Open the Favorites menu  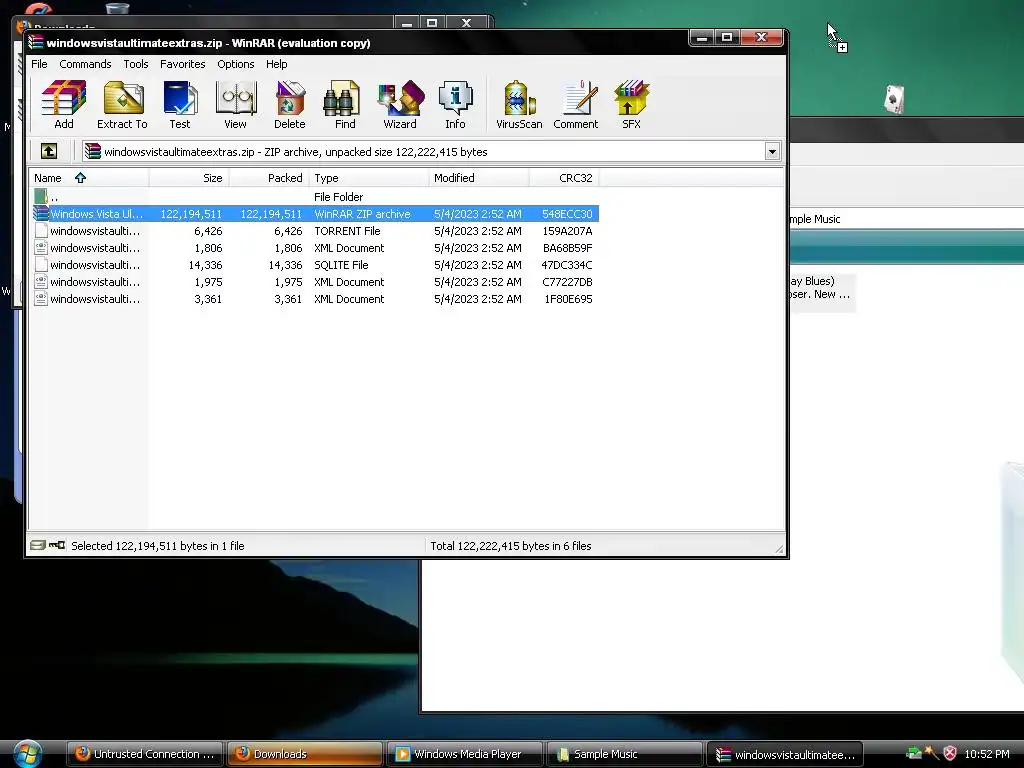tap(183, 64)
